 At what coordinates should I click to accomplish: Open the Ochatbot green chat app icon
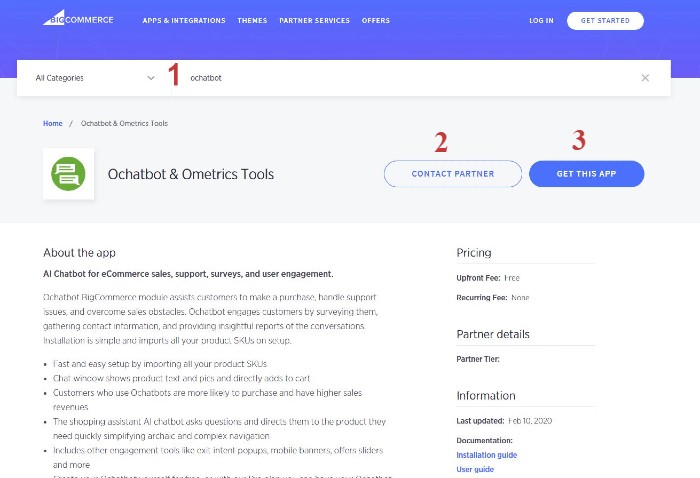[68, 174]
